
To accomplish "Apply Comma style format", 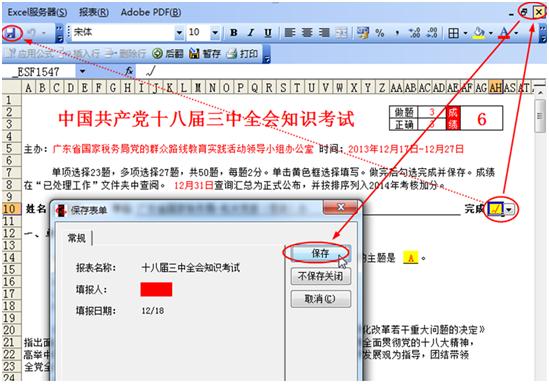I will coord(397,33).
